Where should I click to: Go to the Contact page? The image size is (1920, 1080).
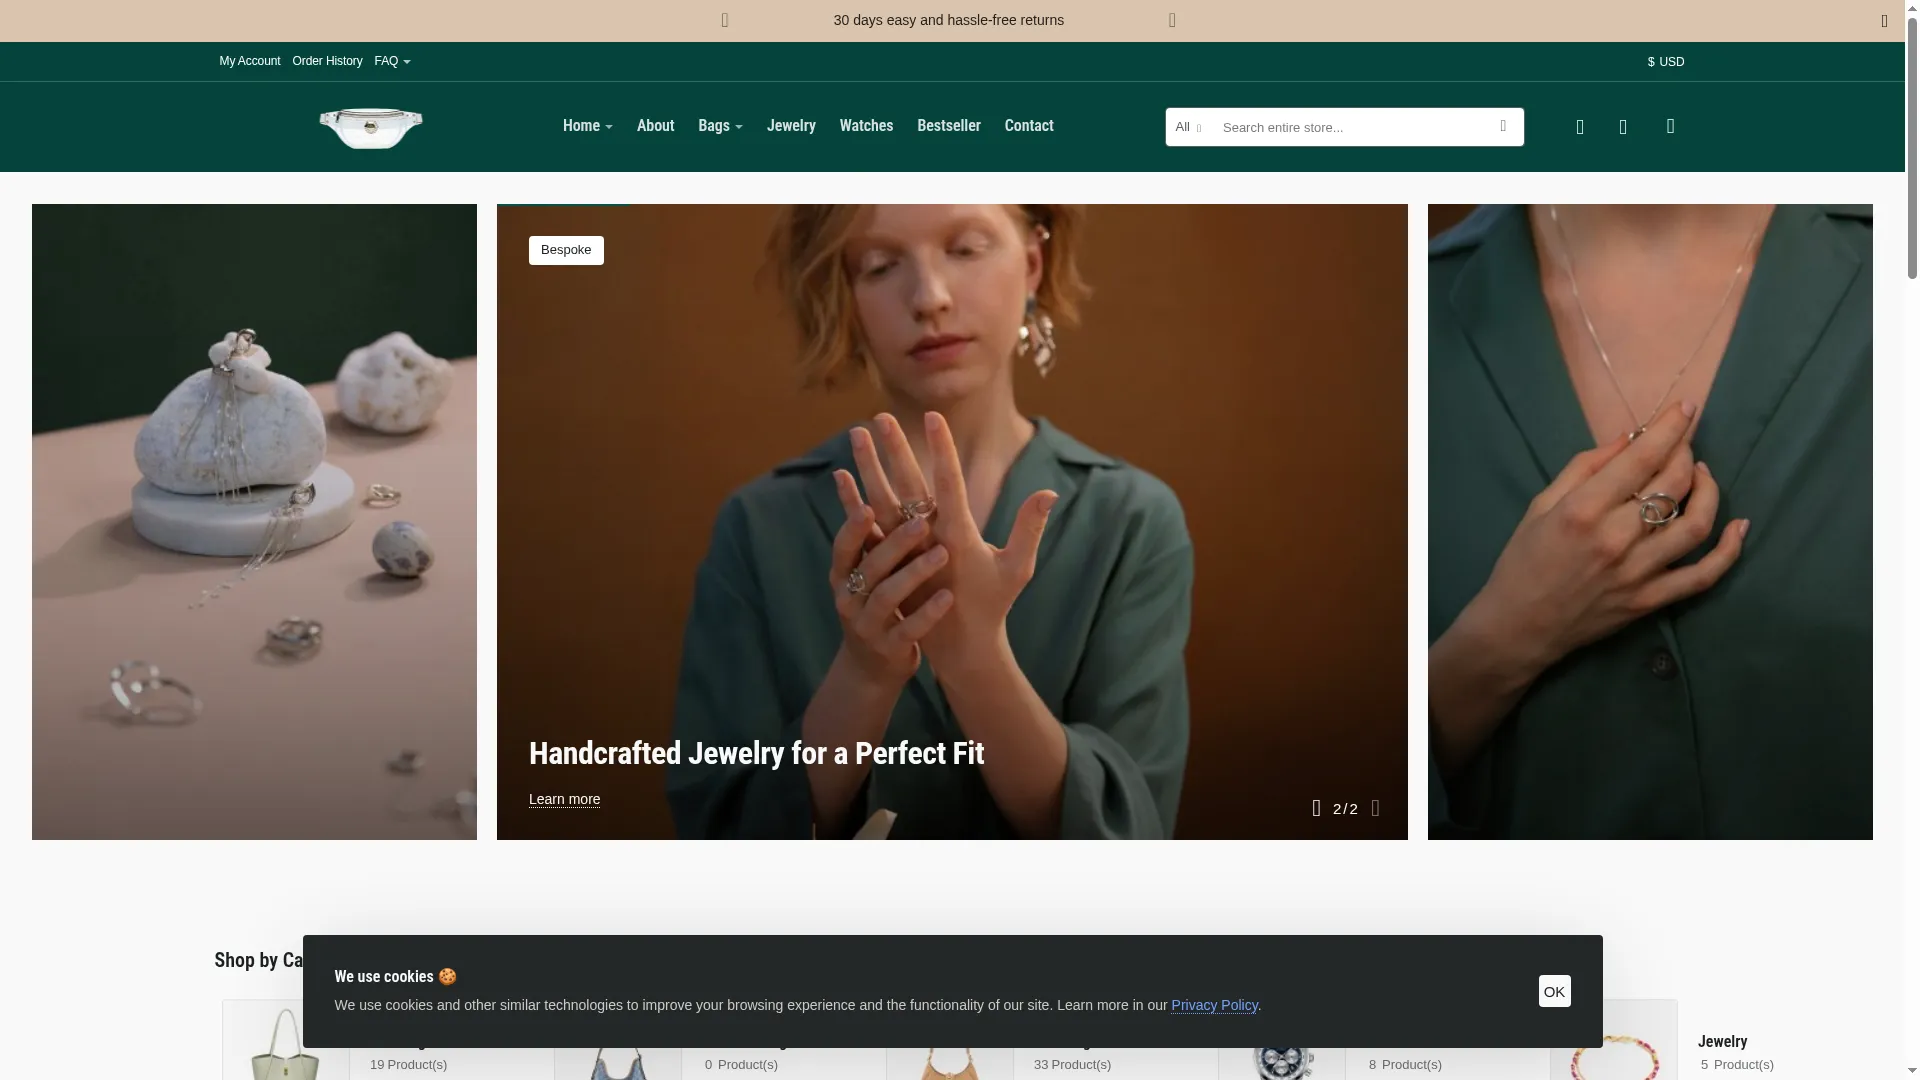pos(1029,126)
